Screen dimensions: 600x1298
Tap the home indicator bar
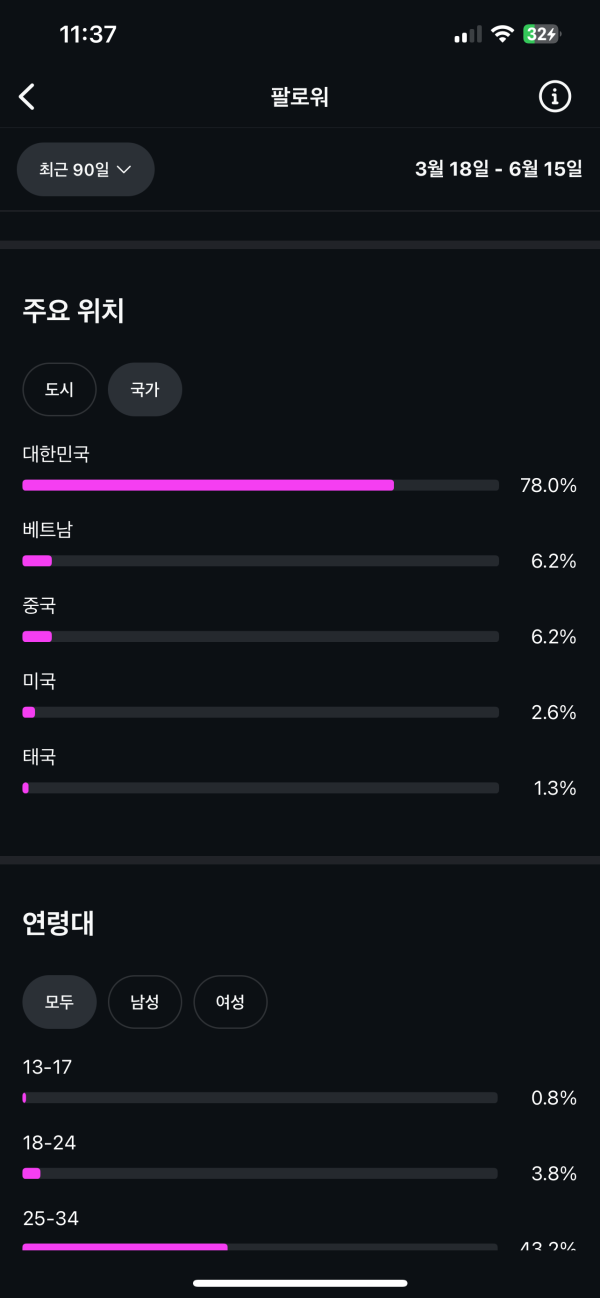[300, 1283]
